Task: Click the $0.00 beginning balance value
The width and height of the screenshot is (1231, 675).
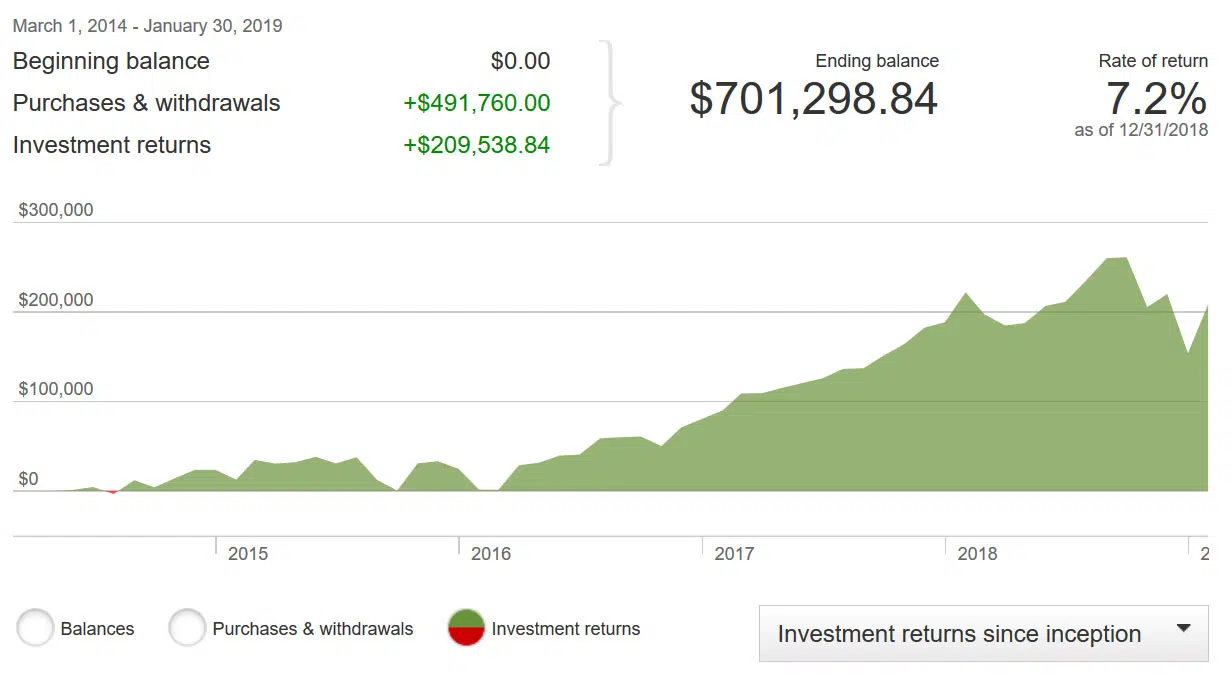Action: 520,61
